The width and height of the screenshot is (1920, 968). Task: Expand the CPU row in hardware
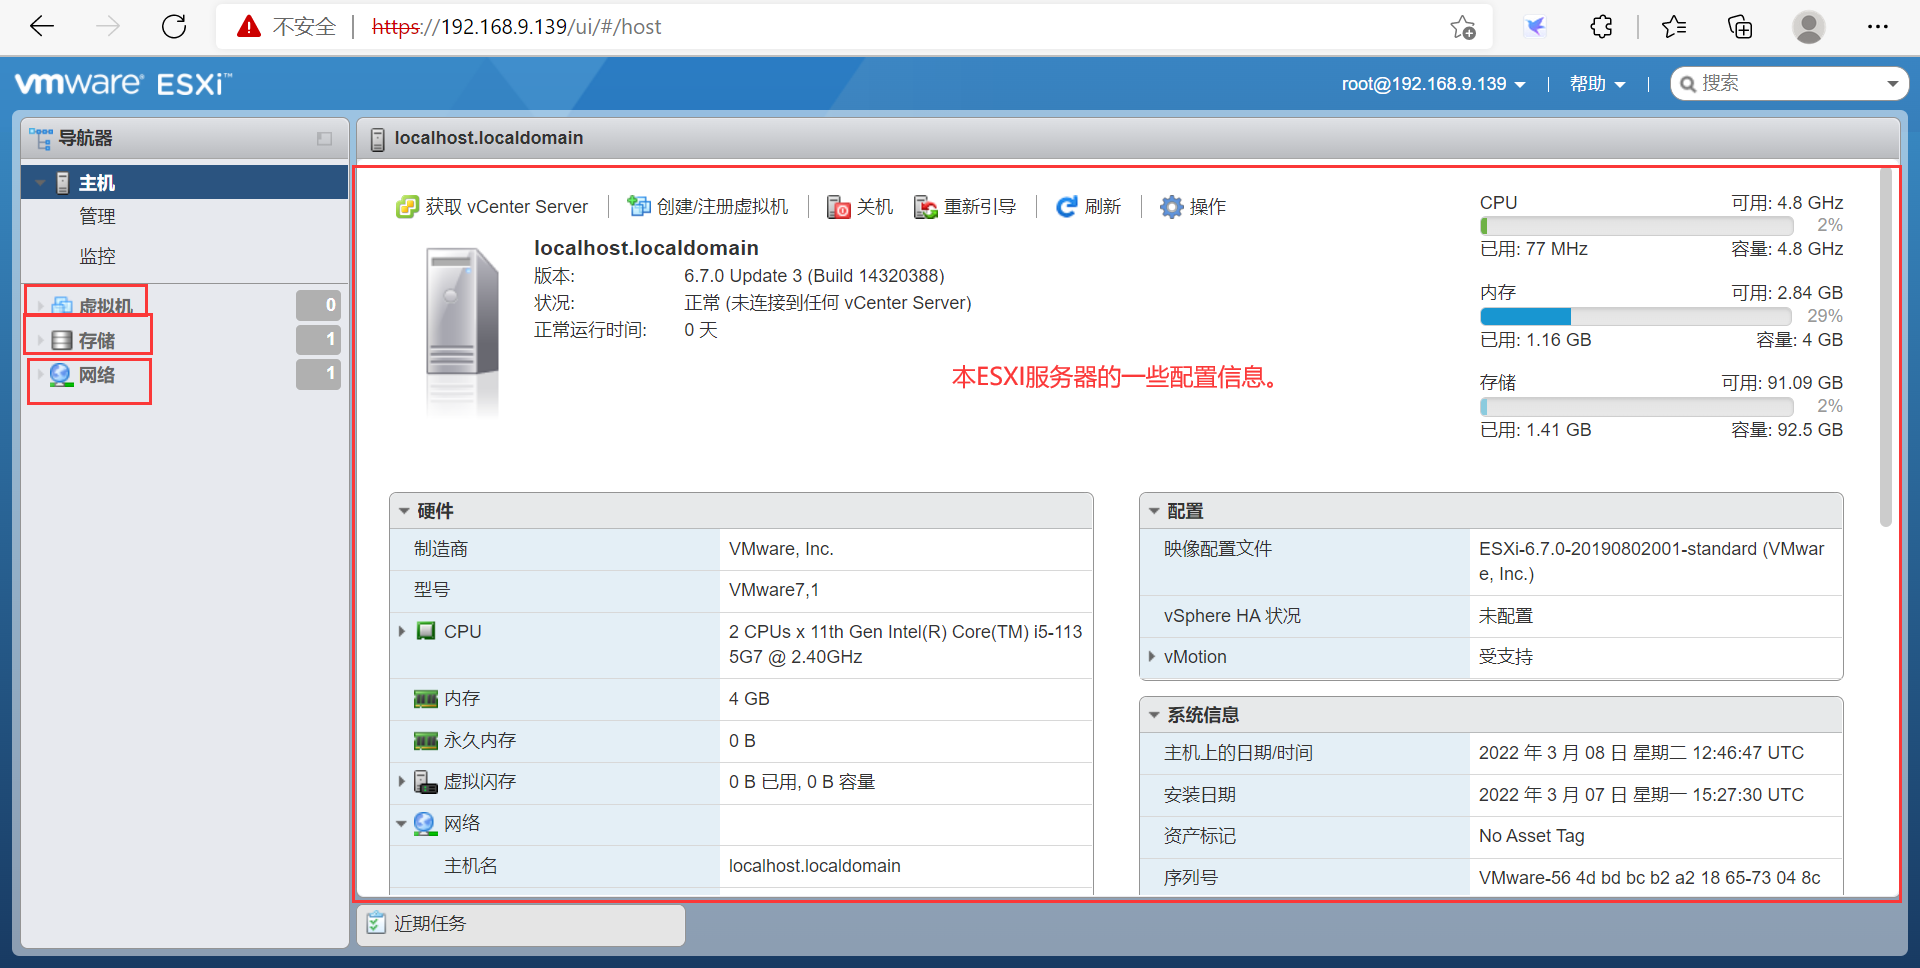(x=402, y=631)
